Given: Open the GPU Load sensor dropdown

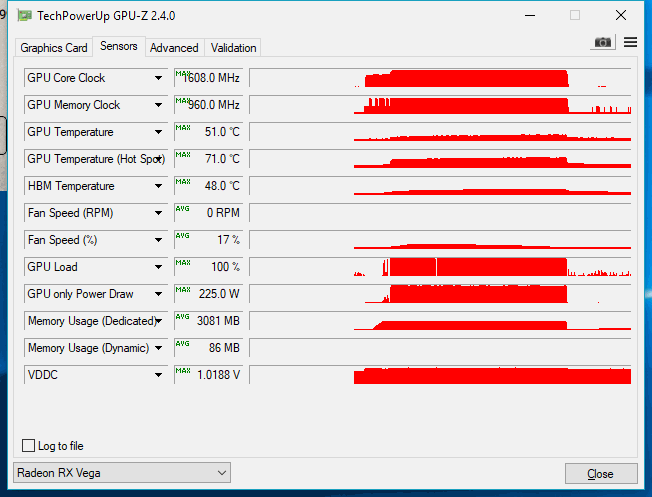Looking at the screenshot, I should coord(158,267).
